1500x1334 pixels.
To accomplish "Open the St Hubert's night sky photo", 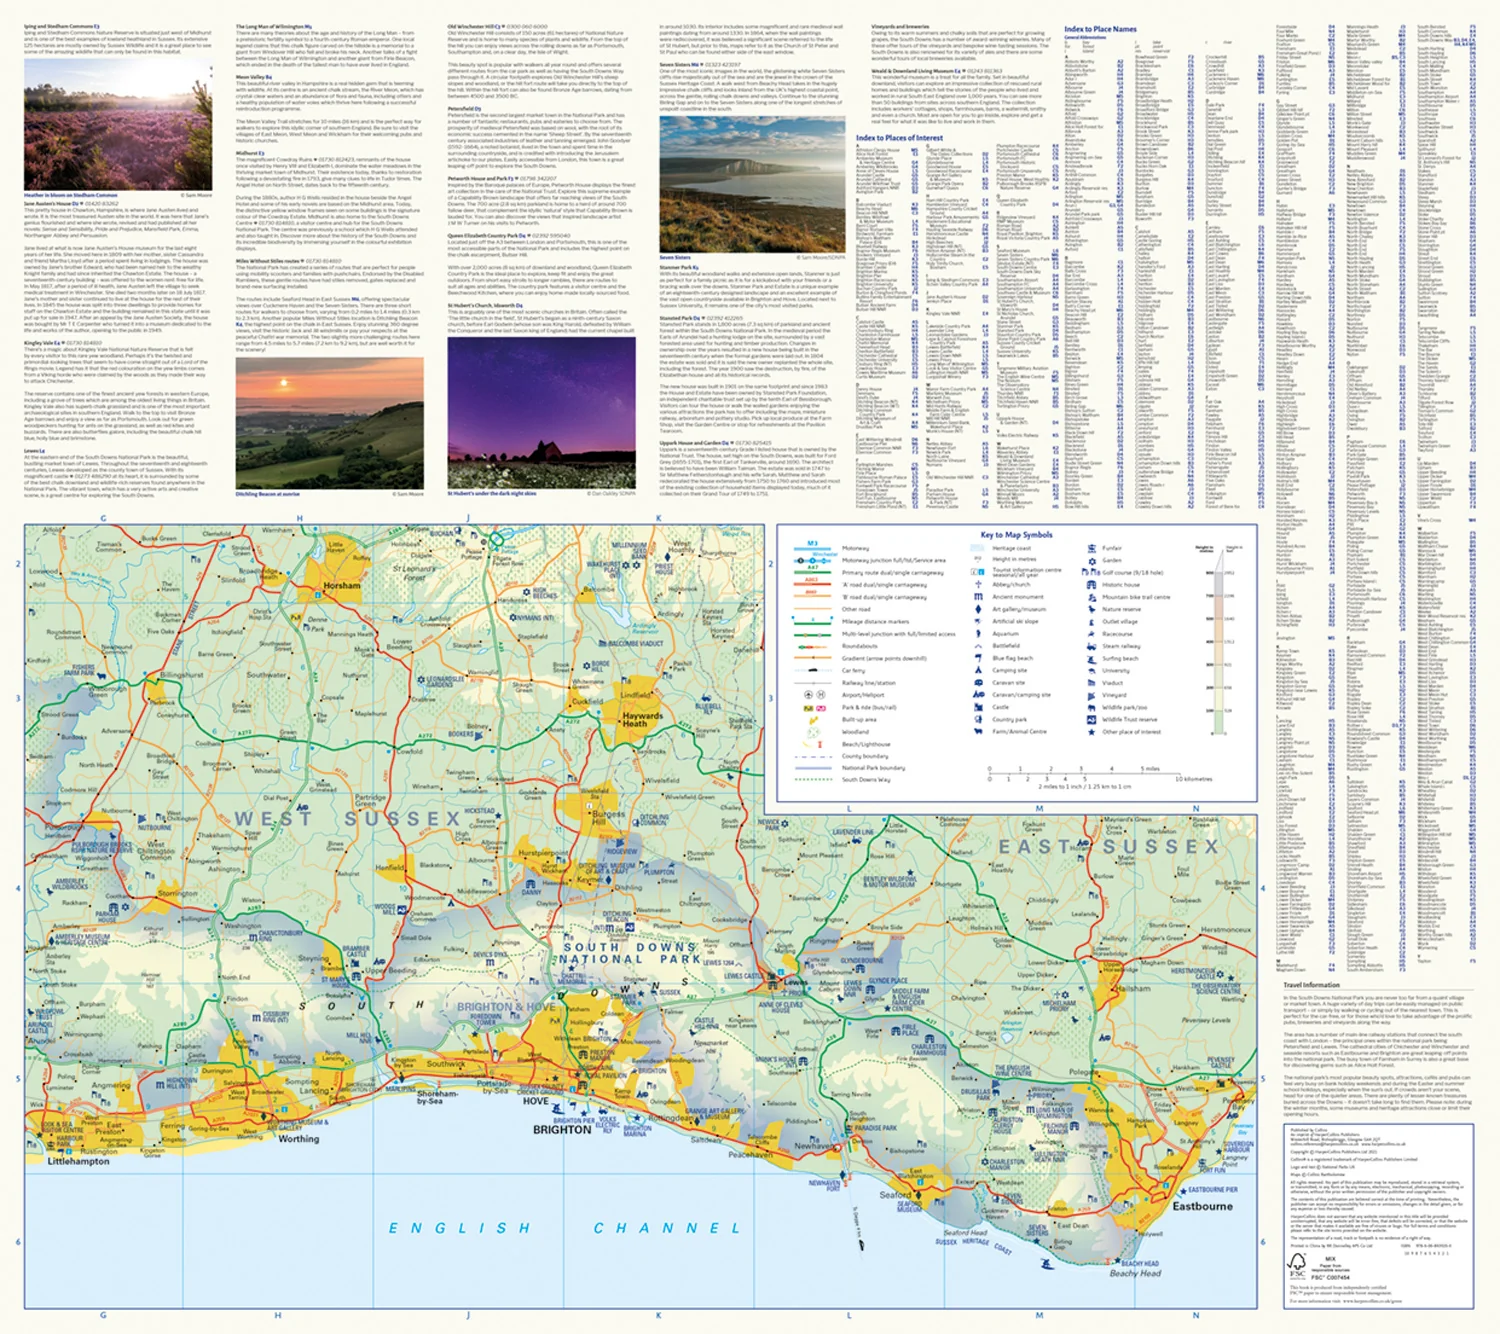I will pos(541,411).
